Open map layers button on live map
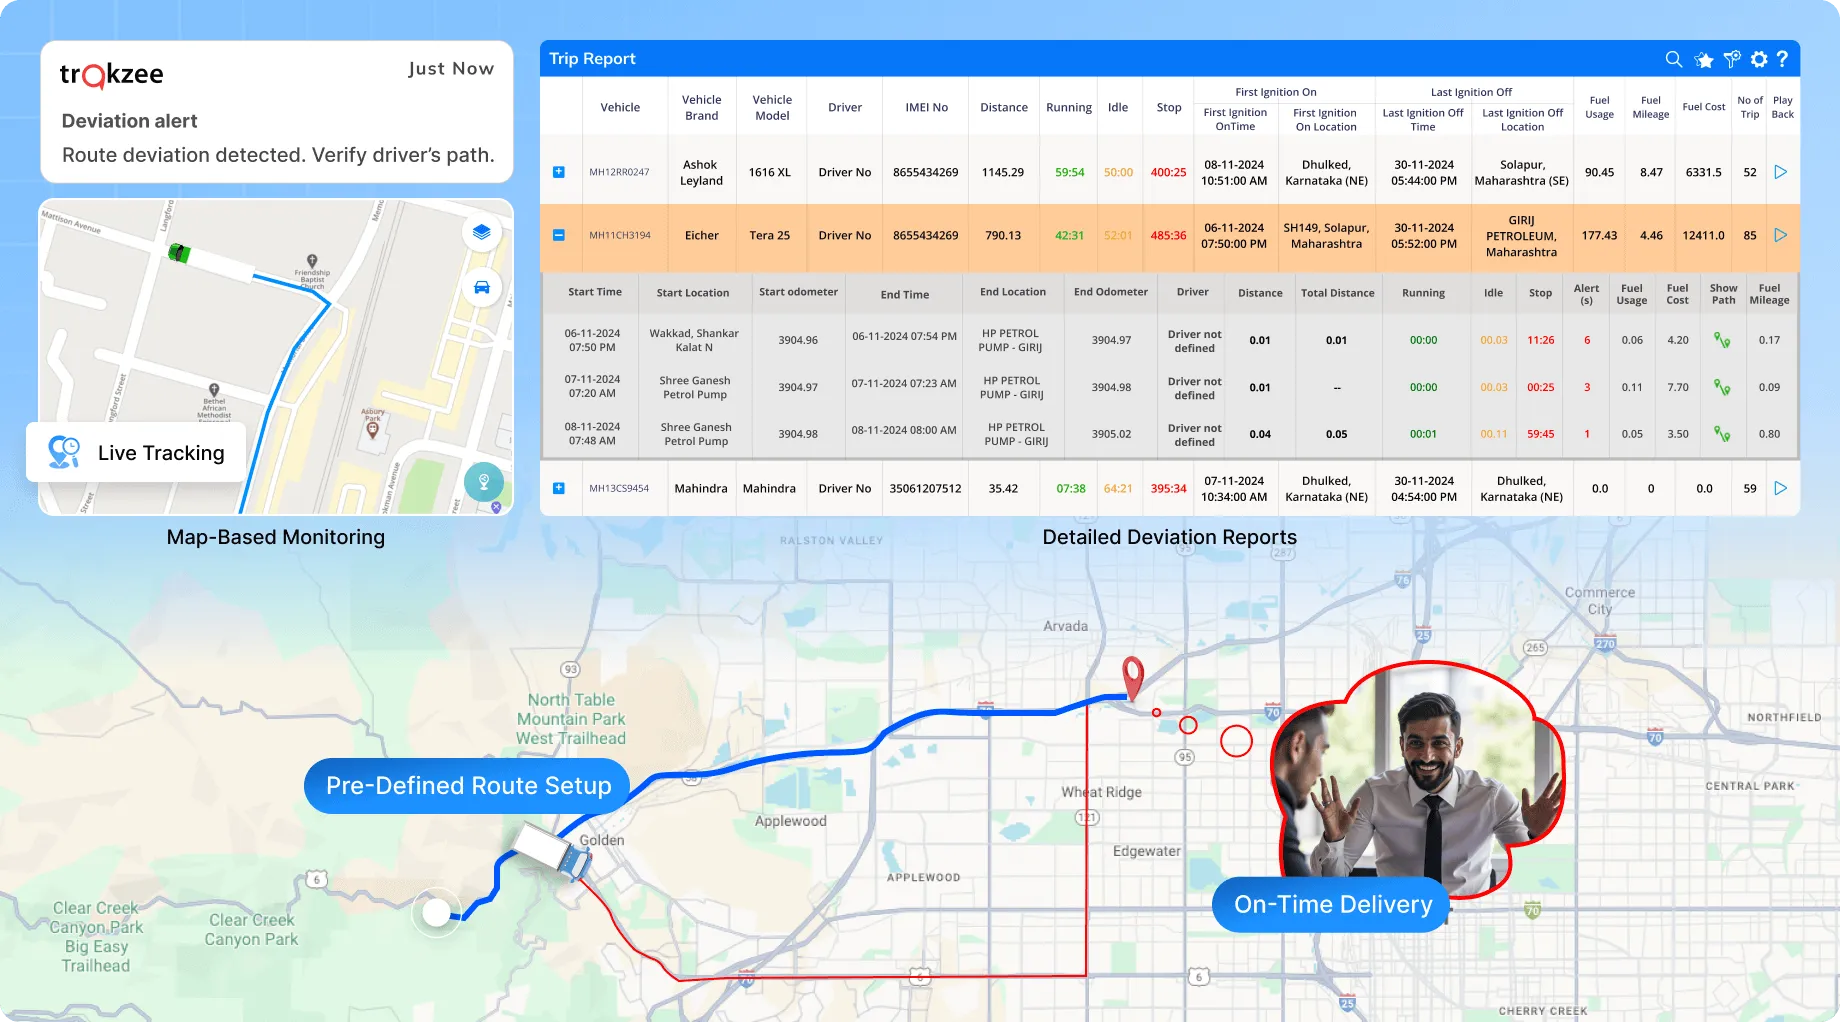 pos(482,232)
